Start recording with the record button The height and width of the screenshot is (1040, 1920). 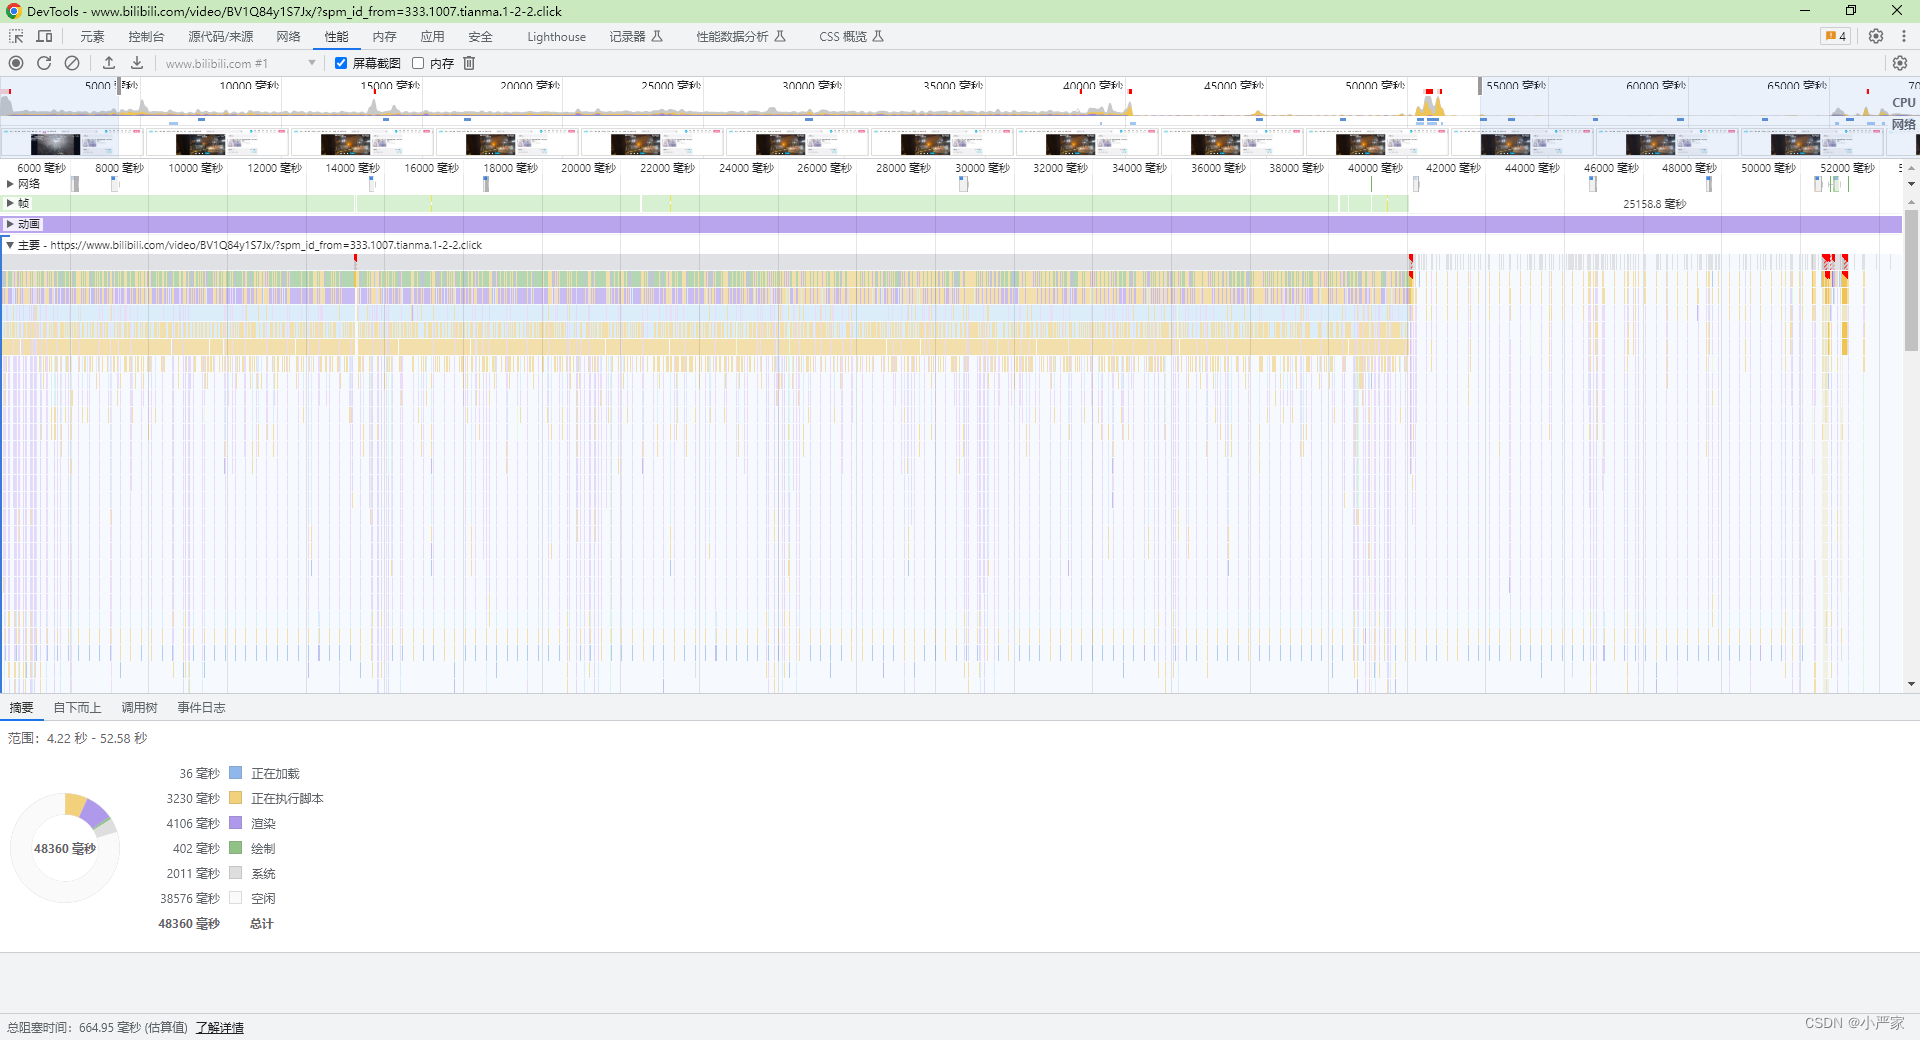[16, 63]
